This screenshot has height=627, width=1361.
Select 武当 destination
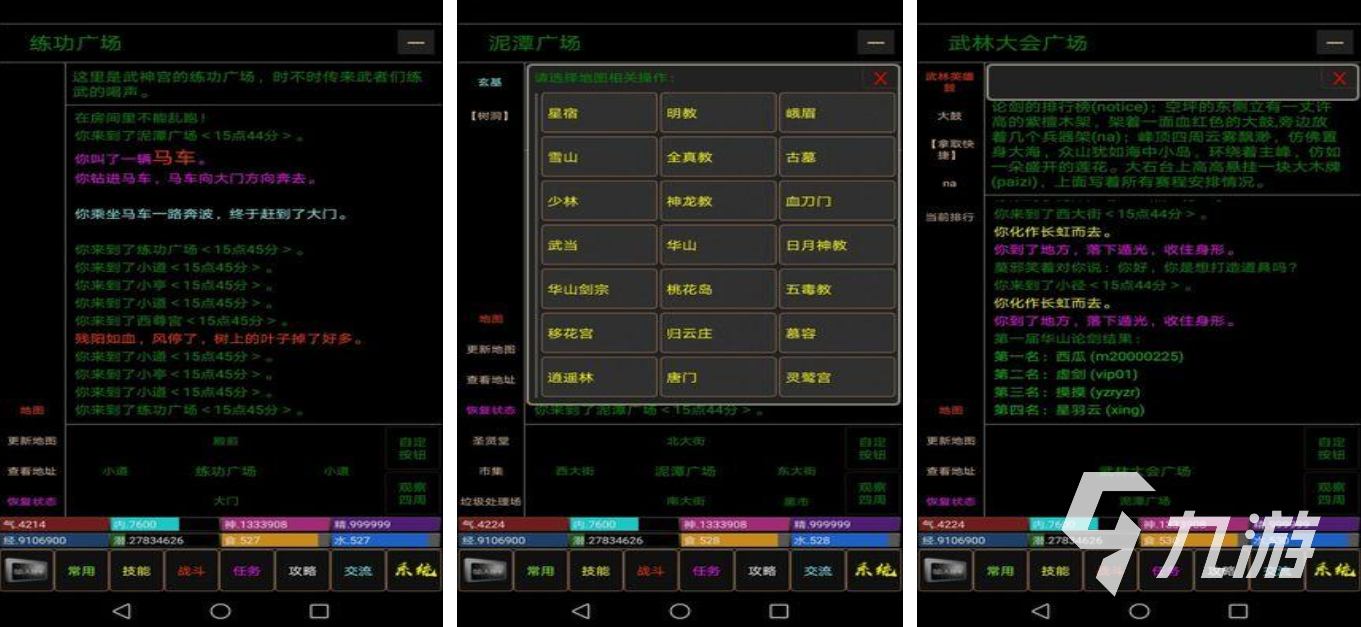(x=598, y=245)
